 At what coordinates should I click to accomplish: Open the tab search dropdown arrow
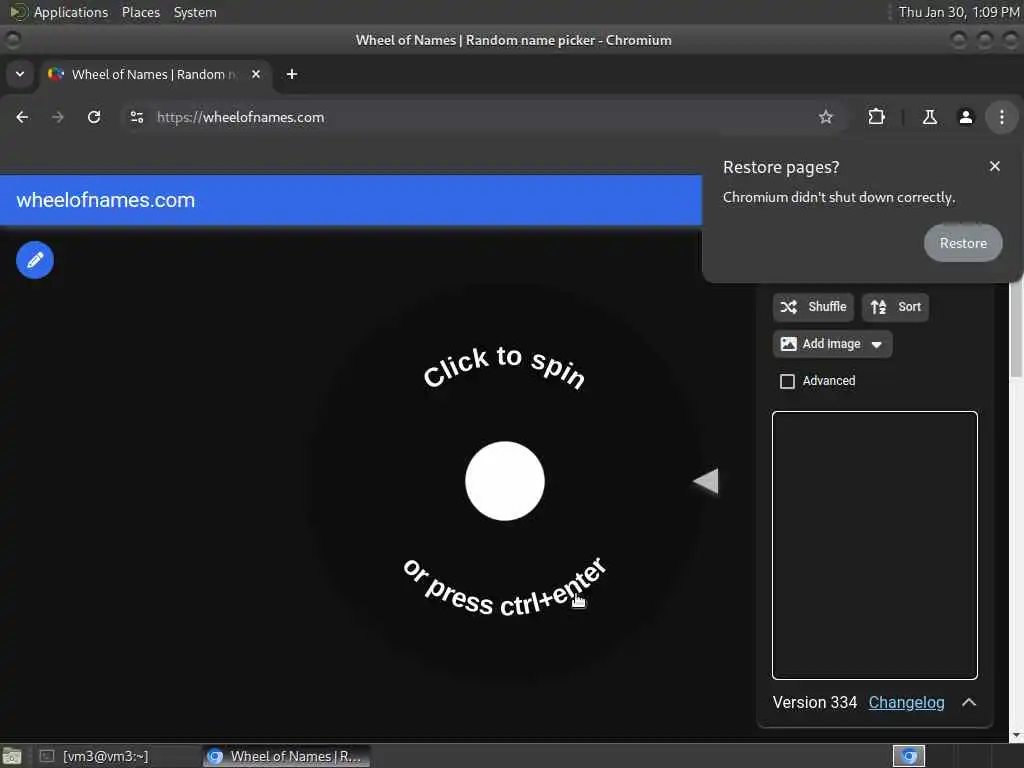click(x=20, y=74)
